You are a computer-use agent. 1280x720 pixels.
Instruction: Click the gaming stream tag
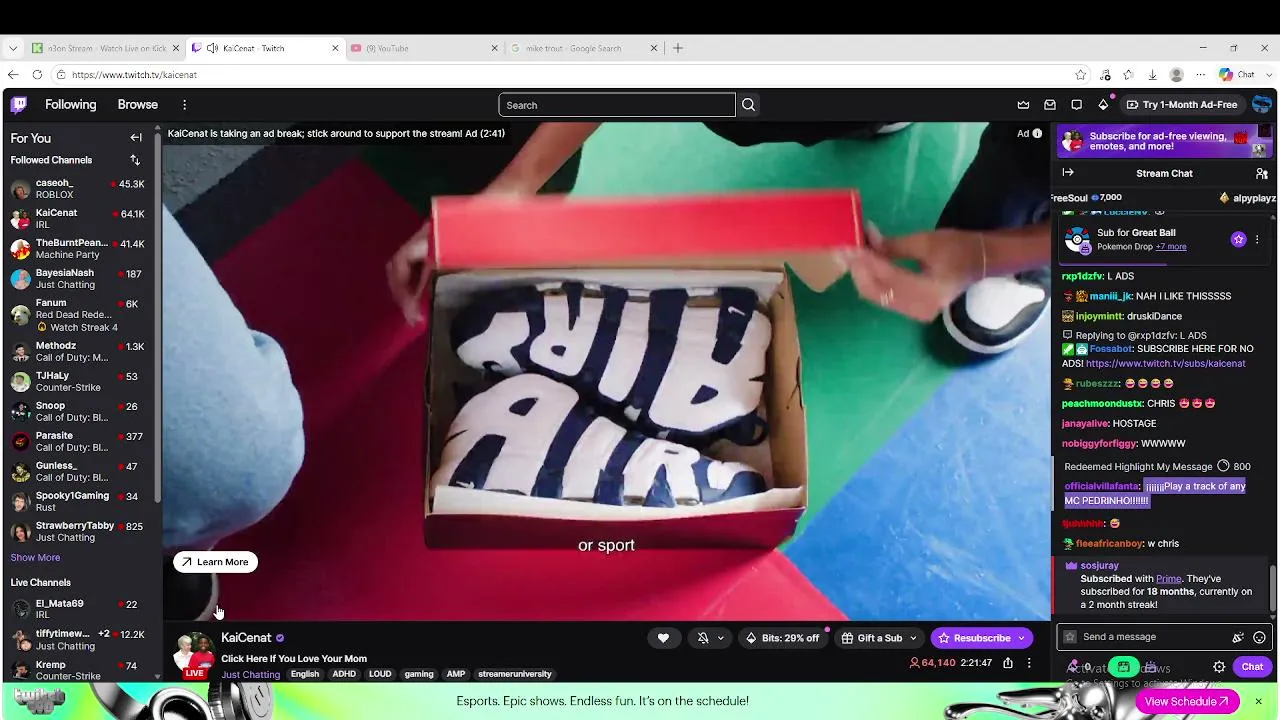[x=419, y=674]
